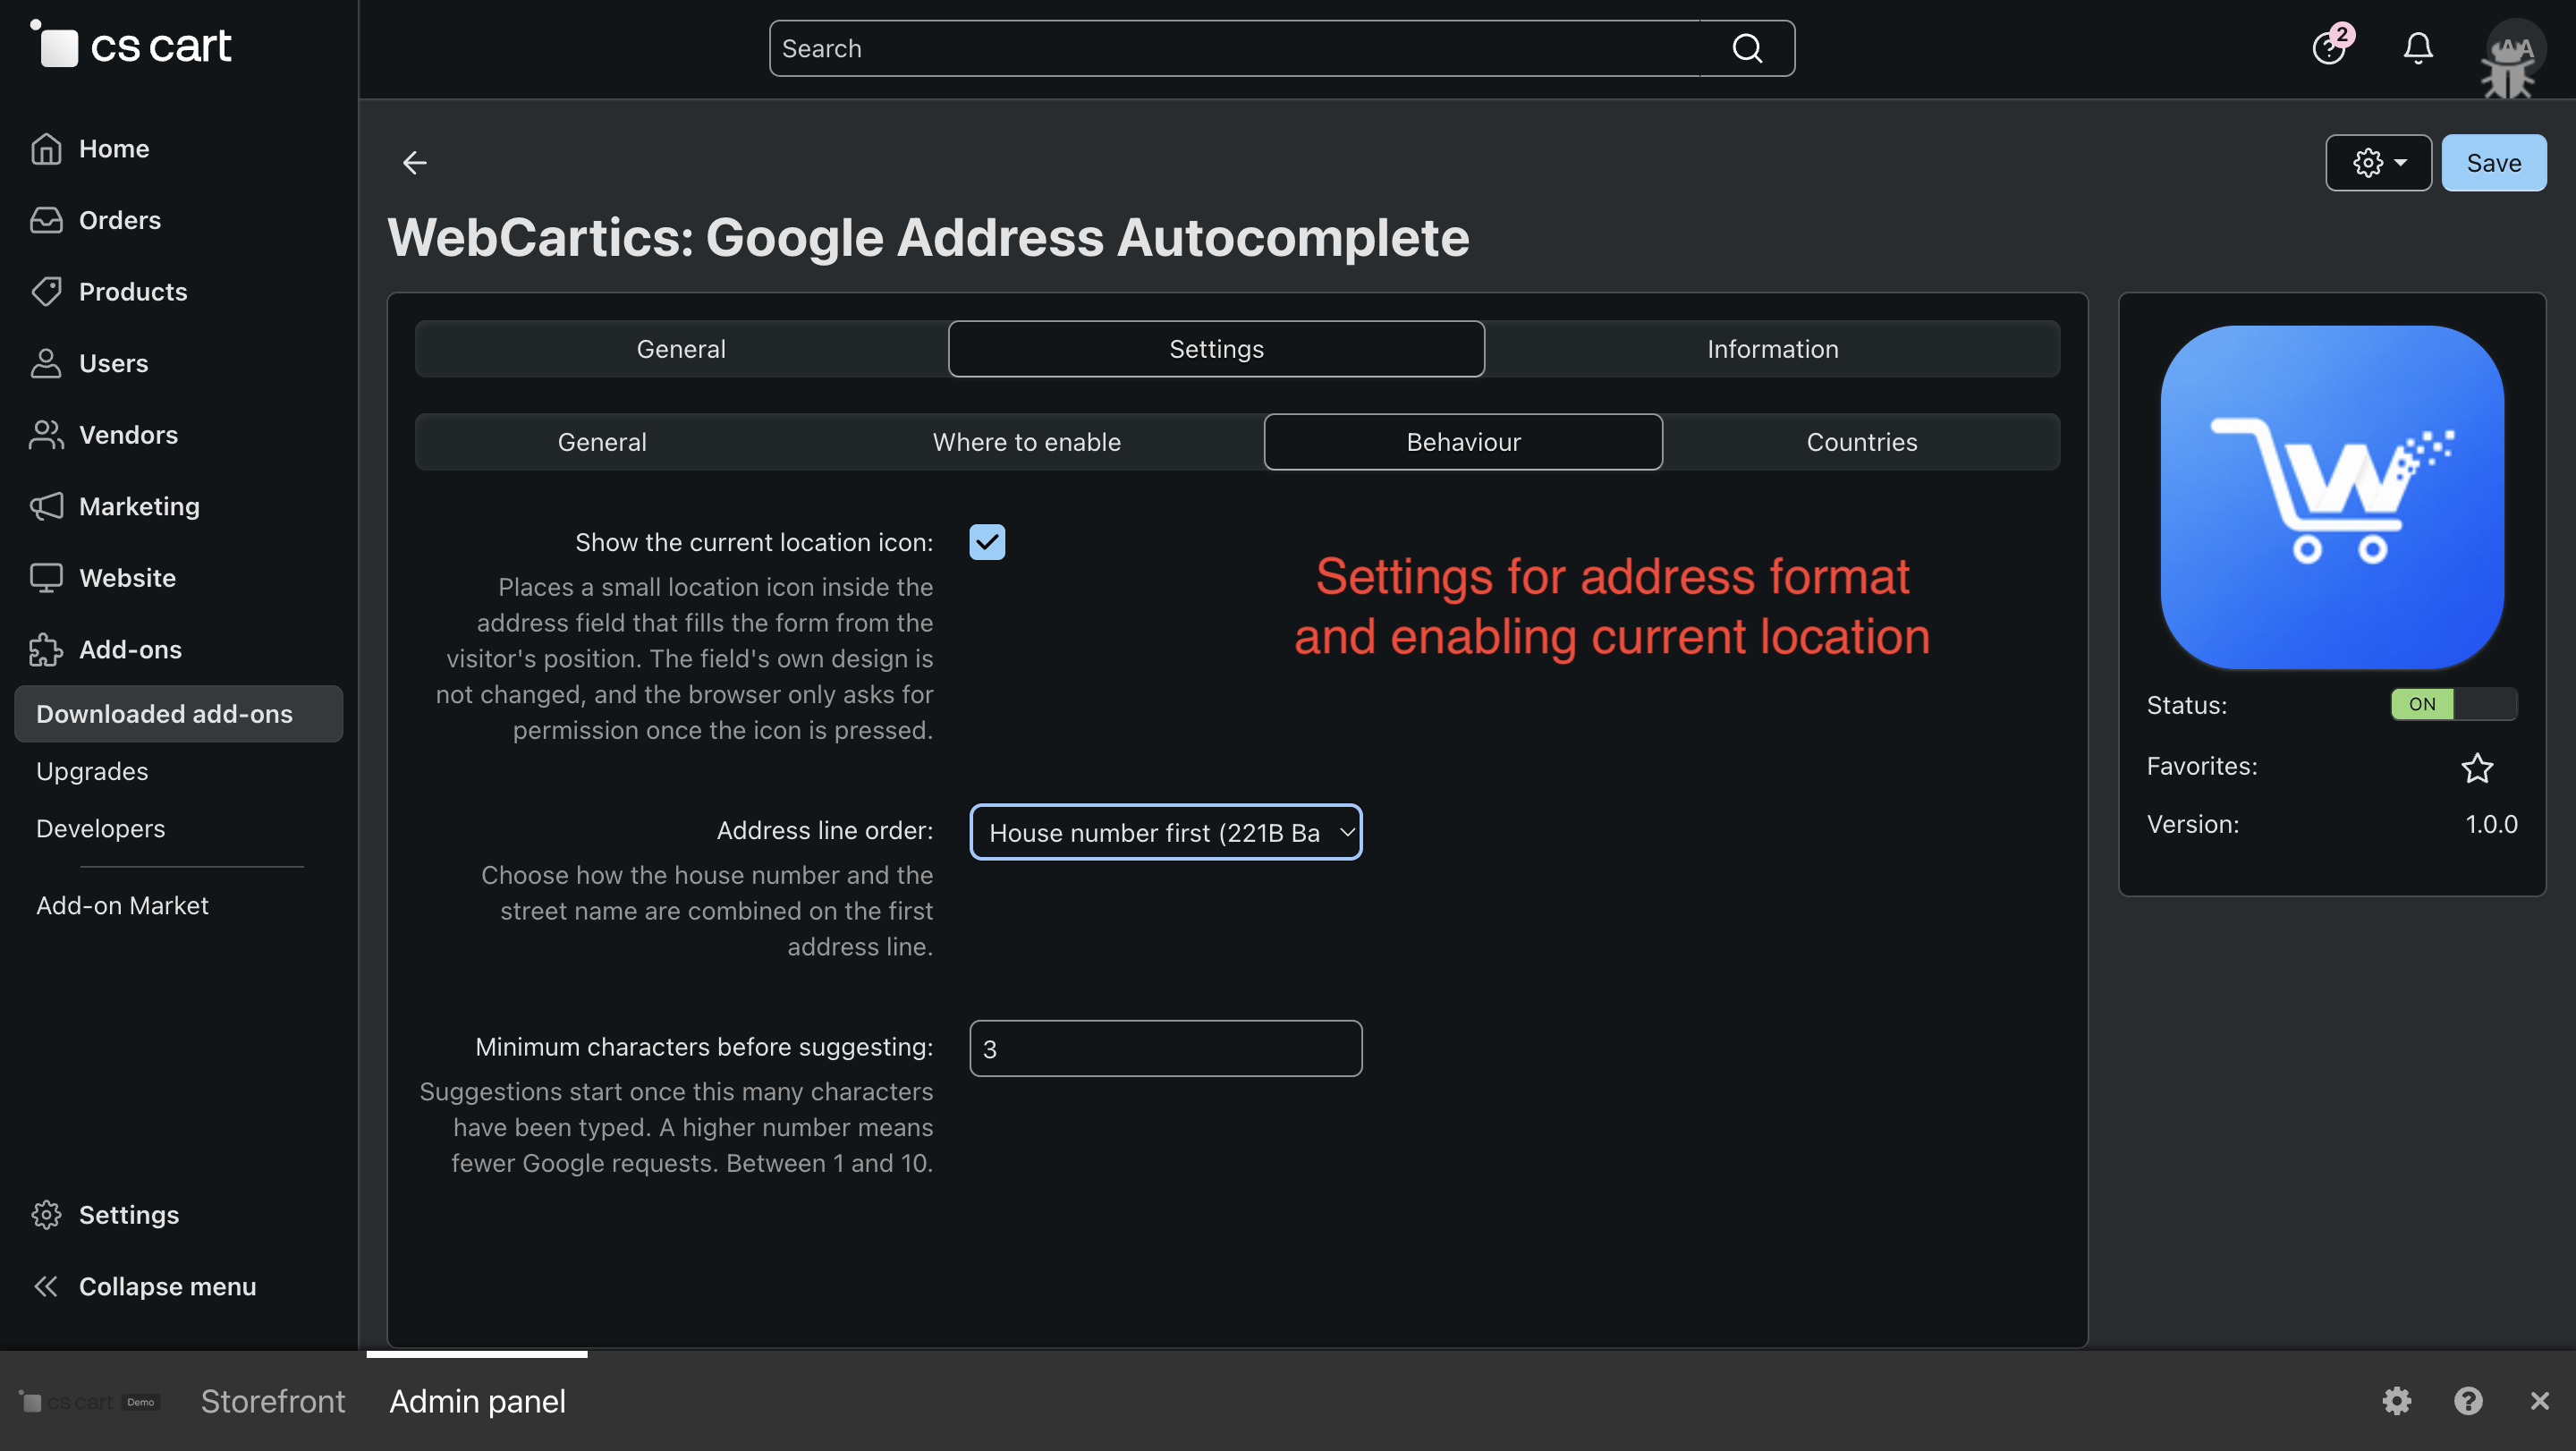This screenshot has width=2576, height=1451.
Task: Open the user avatar menu
Action: pyautogui.click(x=2514, y=48)
